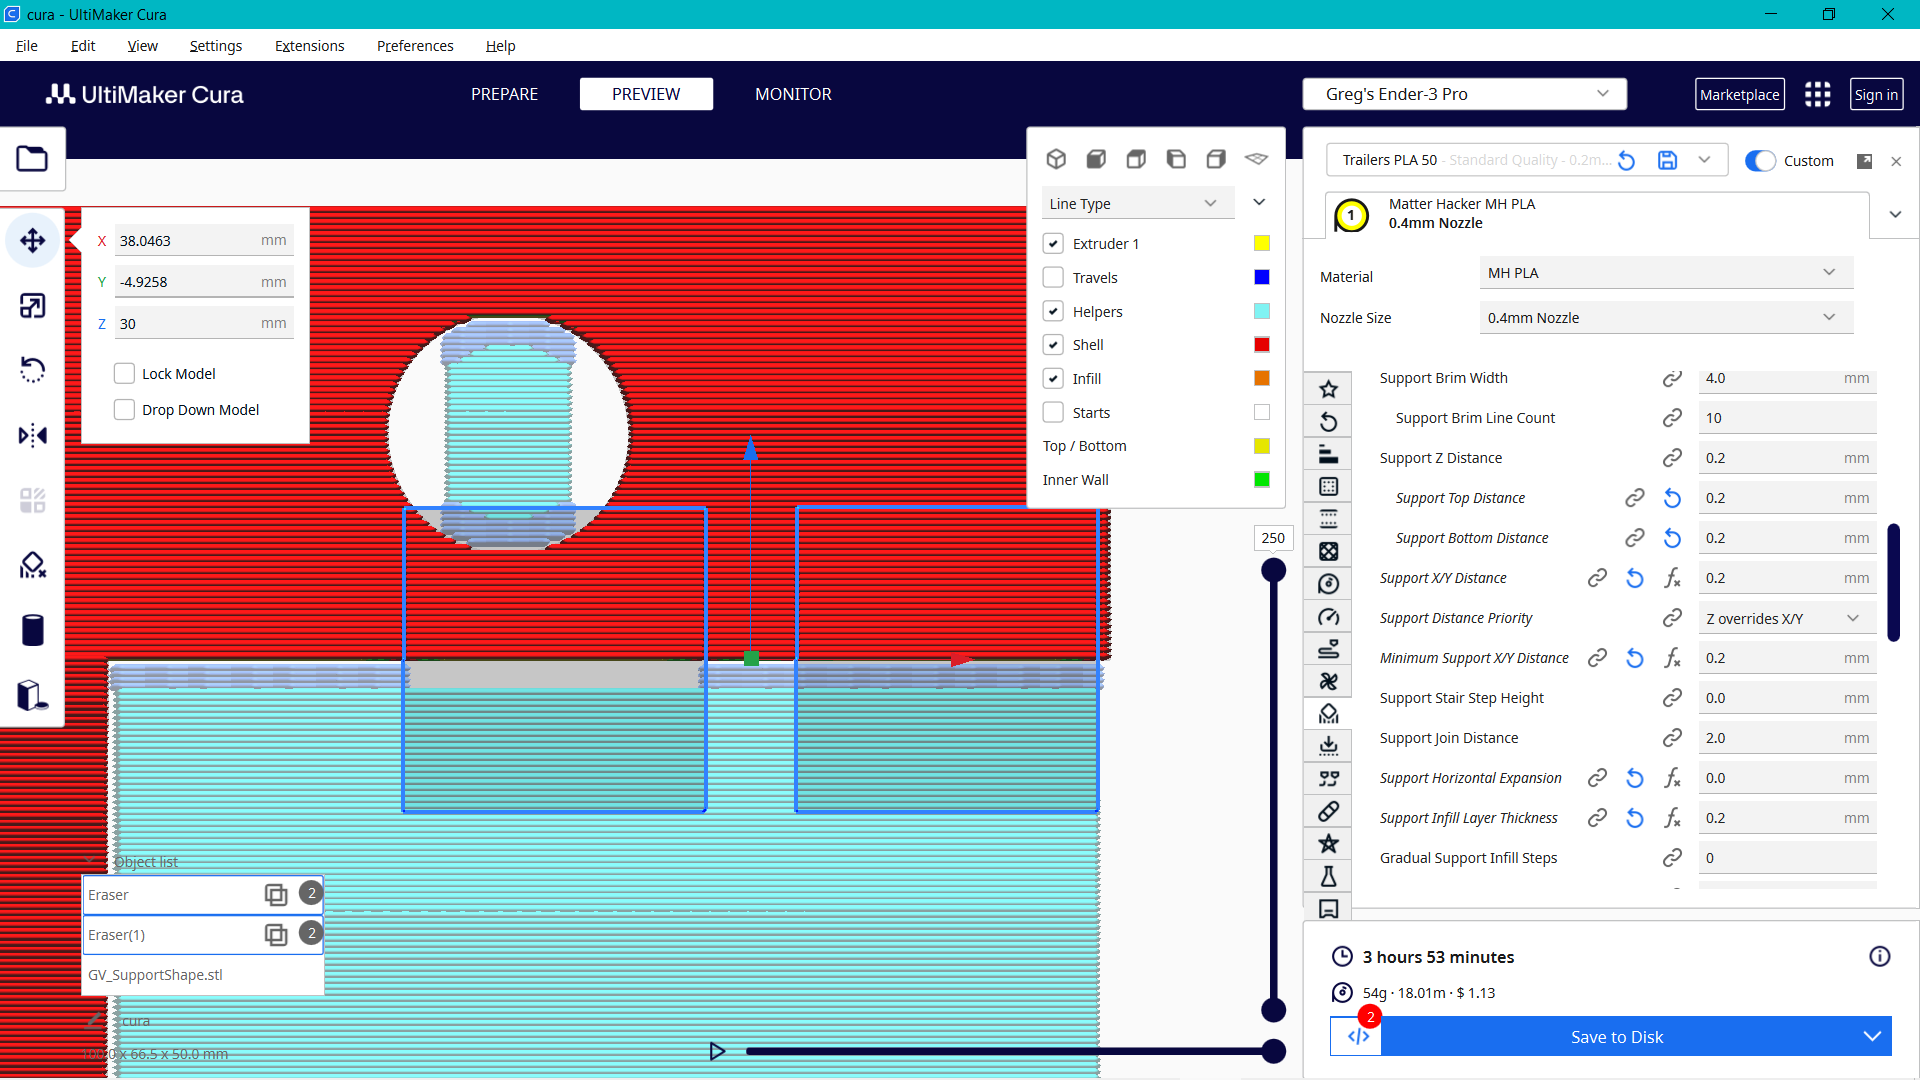Switch to the PREPARE tab

504,94
